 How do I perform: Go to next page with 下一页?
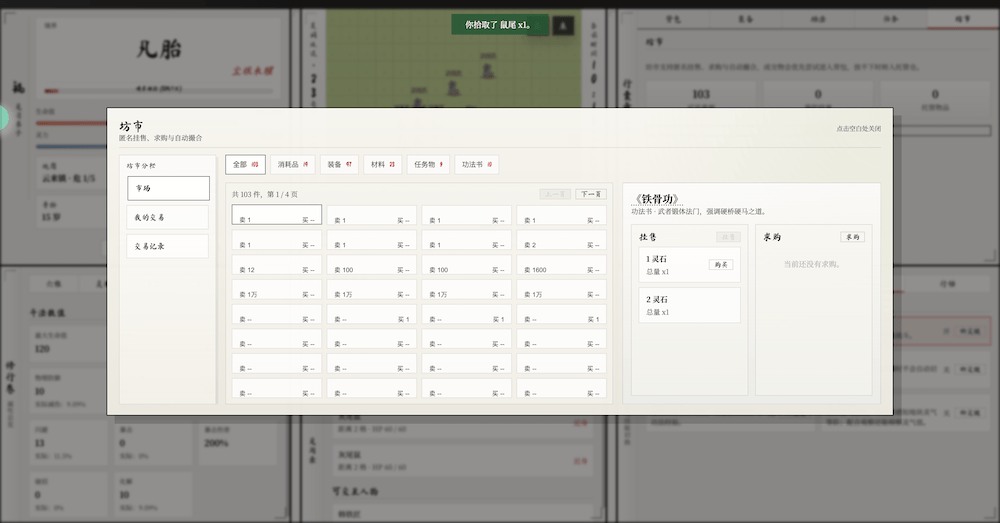point(590,194)
